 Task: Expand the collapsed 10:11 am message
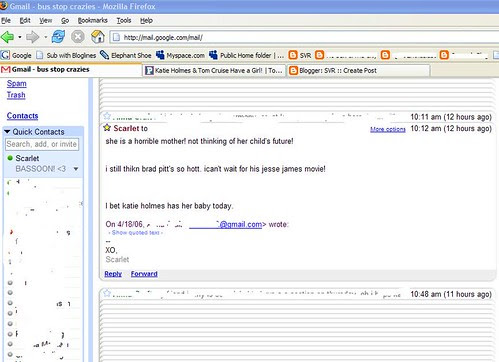coord(297,117)
